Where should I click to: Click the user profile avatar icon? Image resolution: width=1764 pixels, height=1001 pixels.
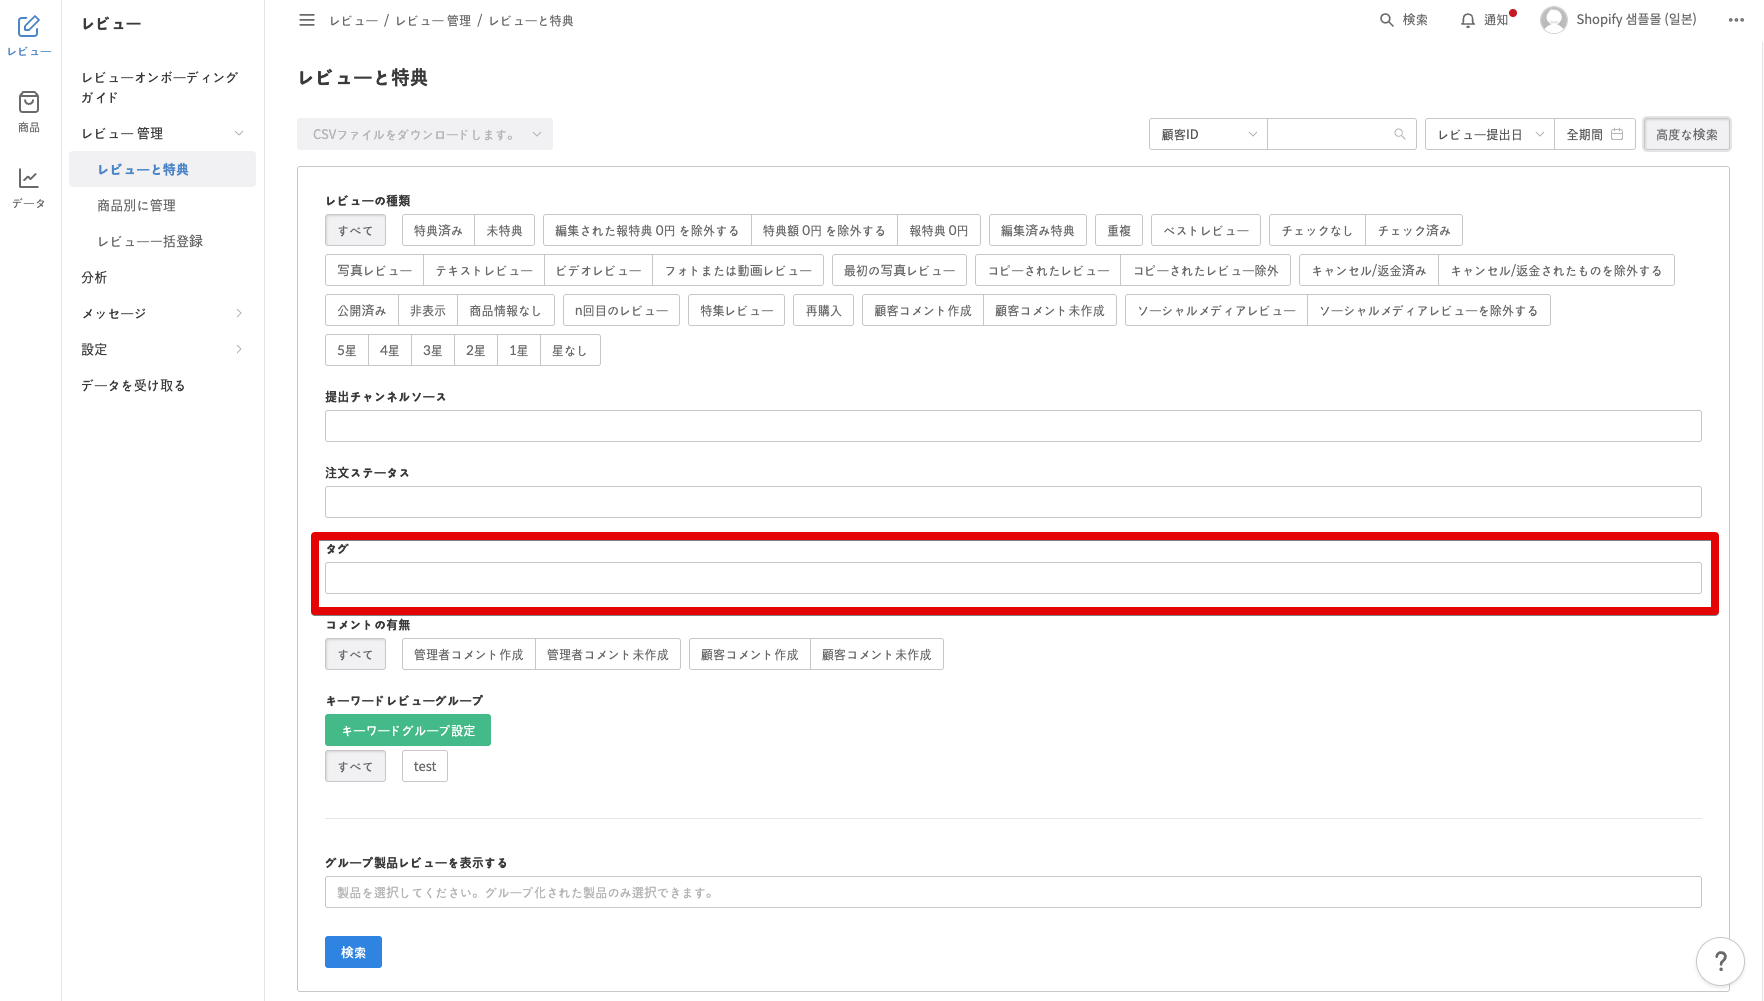click(1553, 20)
